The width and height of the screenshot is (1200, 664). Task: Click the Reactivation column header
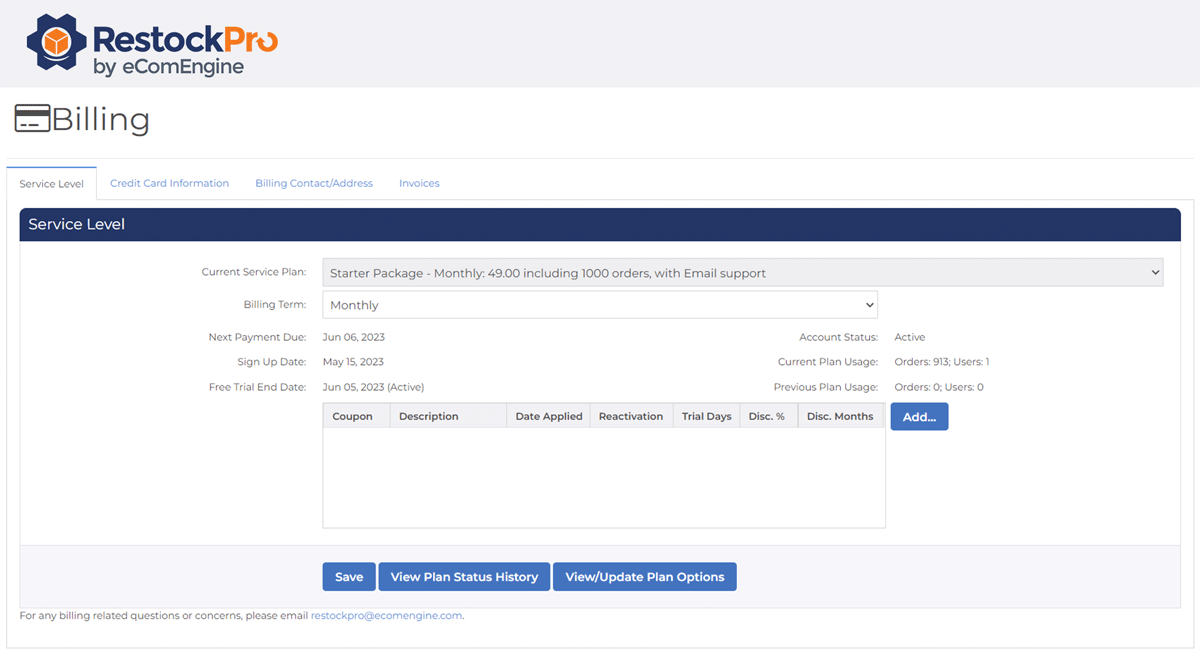coord(631,416)
